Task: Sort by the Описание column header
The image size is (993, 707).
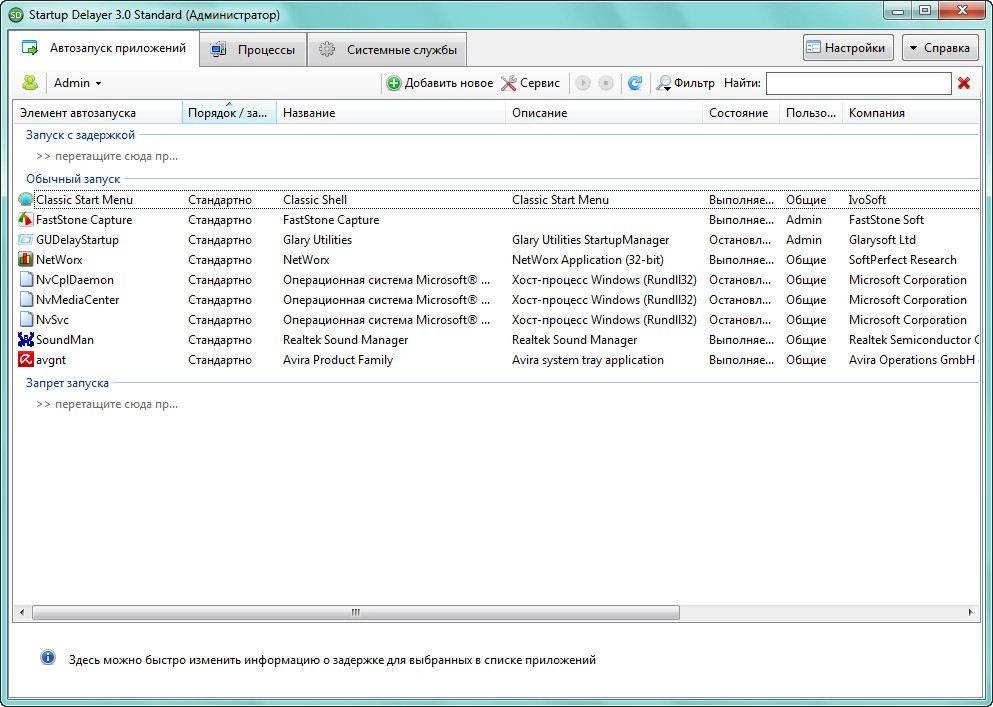Action: [x=604, y=113]
